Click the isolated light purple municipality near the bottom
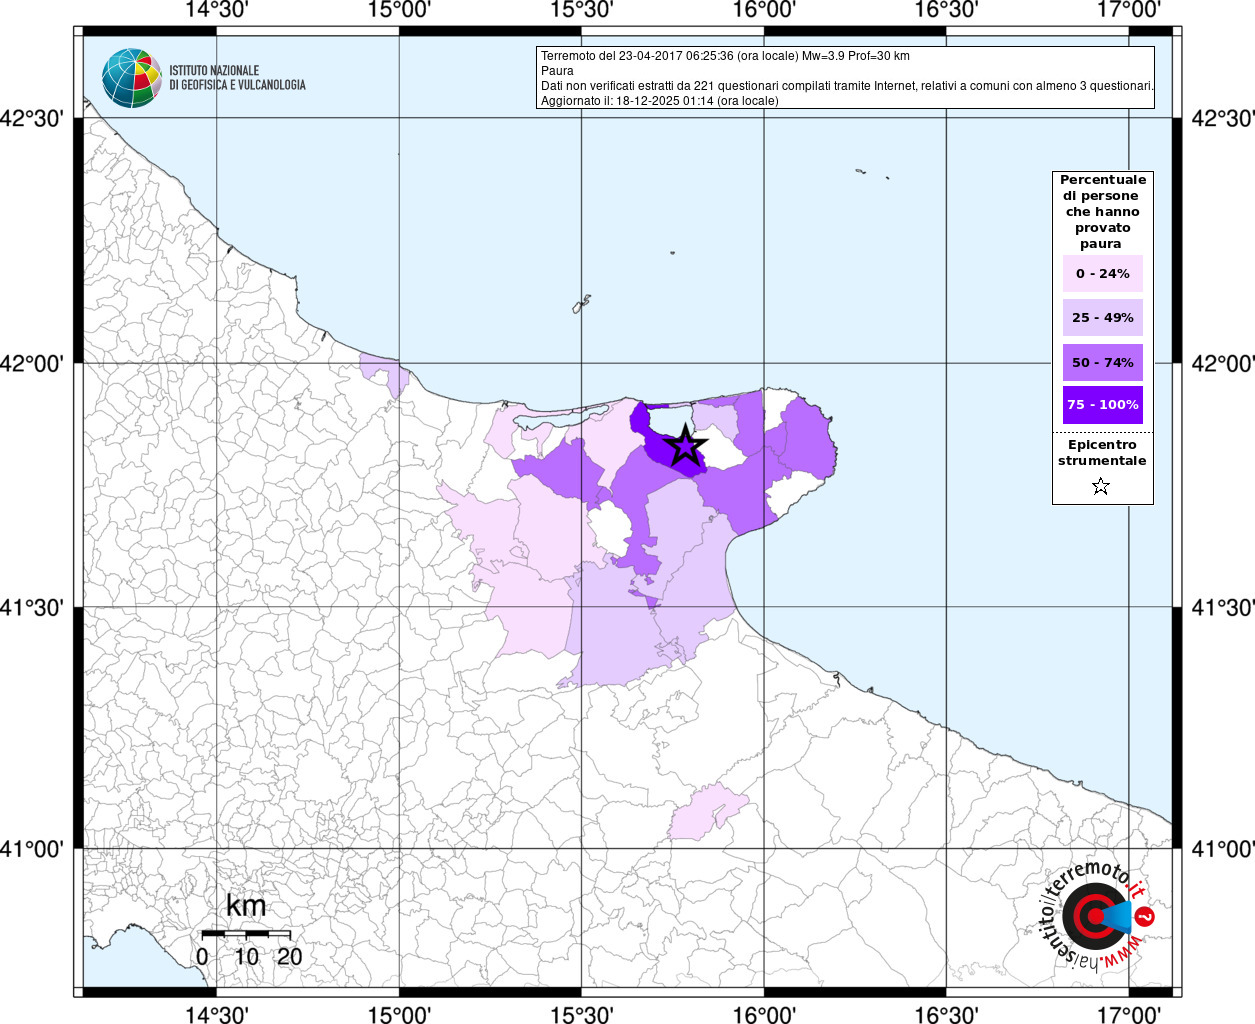 [x=708, y=814]
